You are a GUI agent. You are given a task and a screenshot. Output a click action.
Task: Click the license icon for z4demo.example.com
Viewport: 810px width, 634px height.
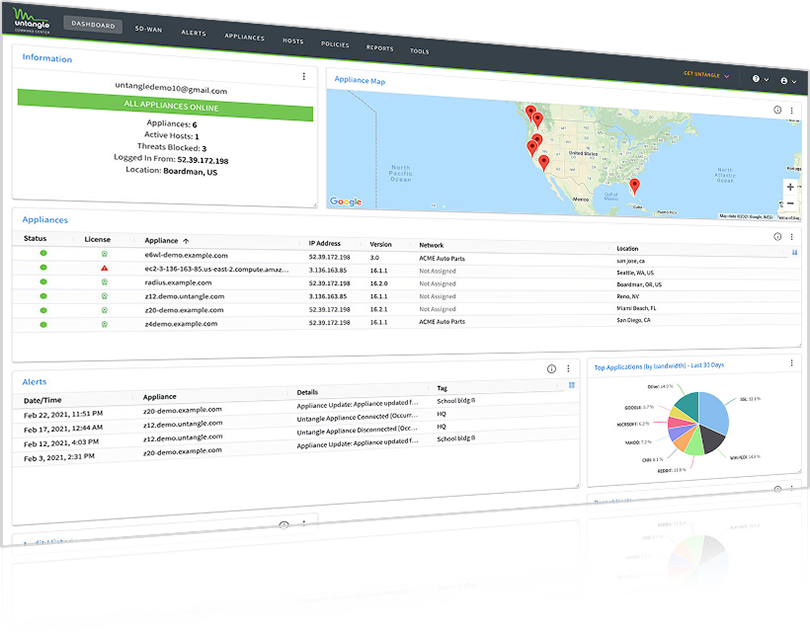(104, 324)
